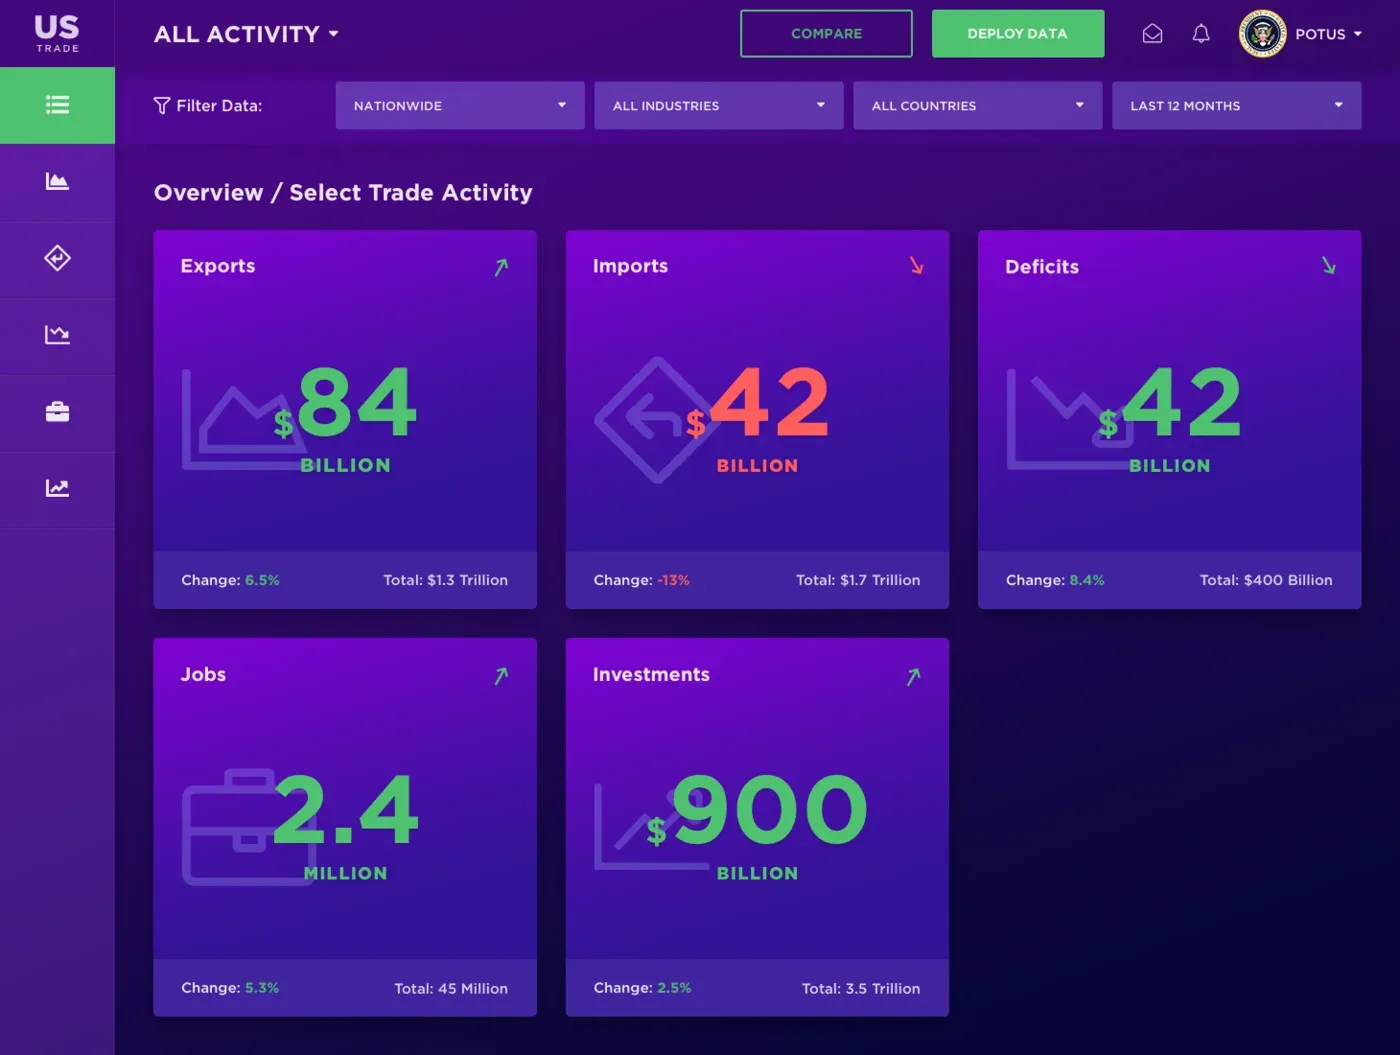The width and height of the screenshot is (1400, 1055).
Task: Open the declining line chart sidebar icon
Action: pos(57,334)
